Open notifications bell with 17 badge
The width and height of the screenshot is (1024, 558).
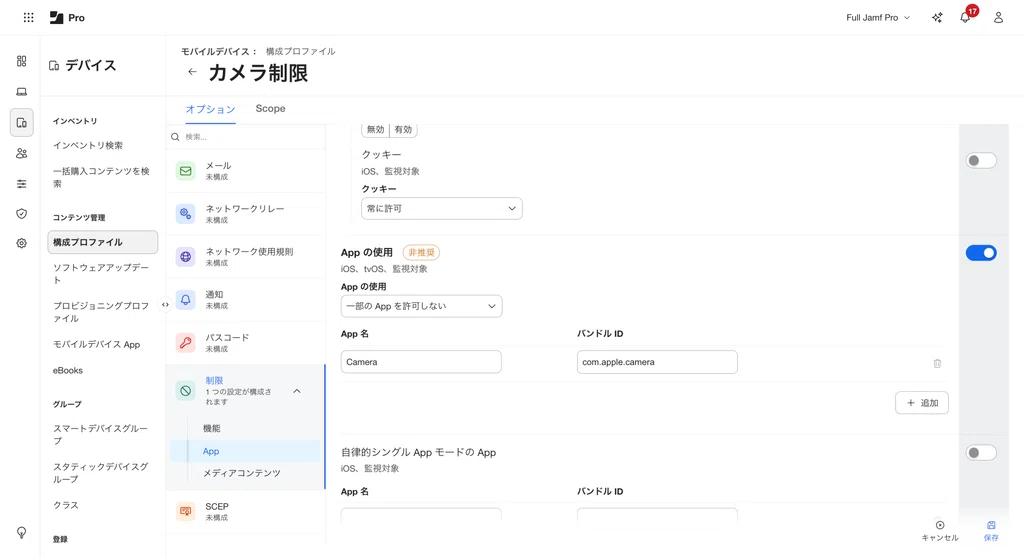click(965, 18)
